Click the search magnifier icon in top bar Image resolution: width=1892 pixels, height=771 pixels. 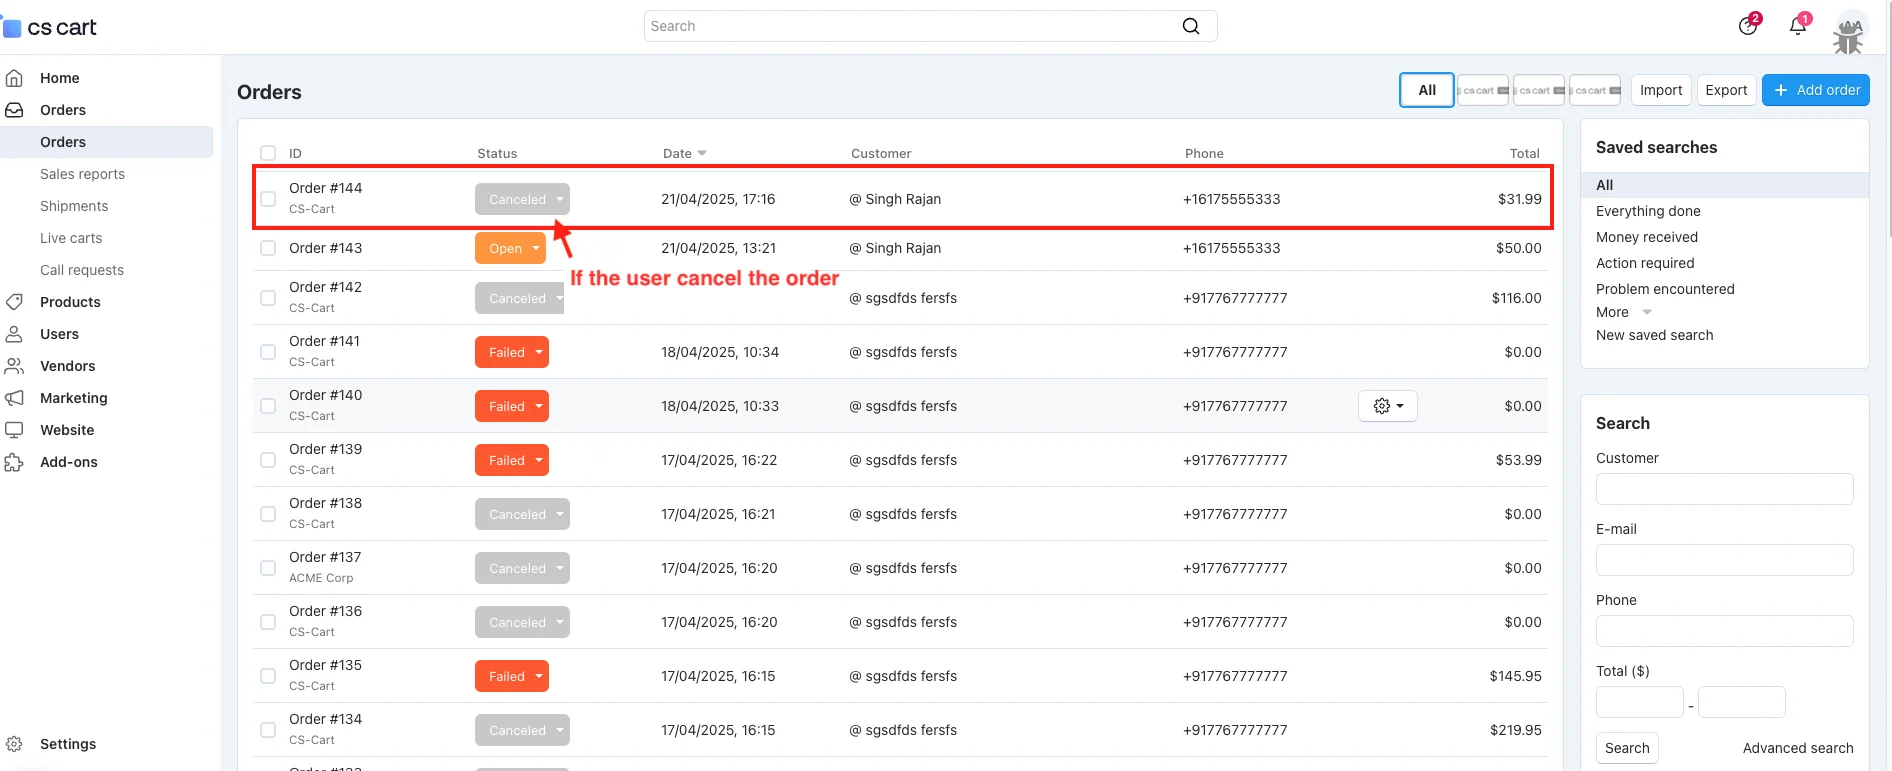1190,26
